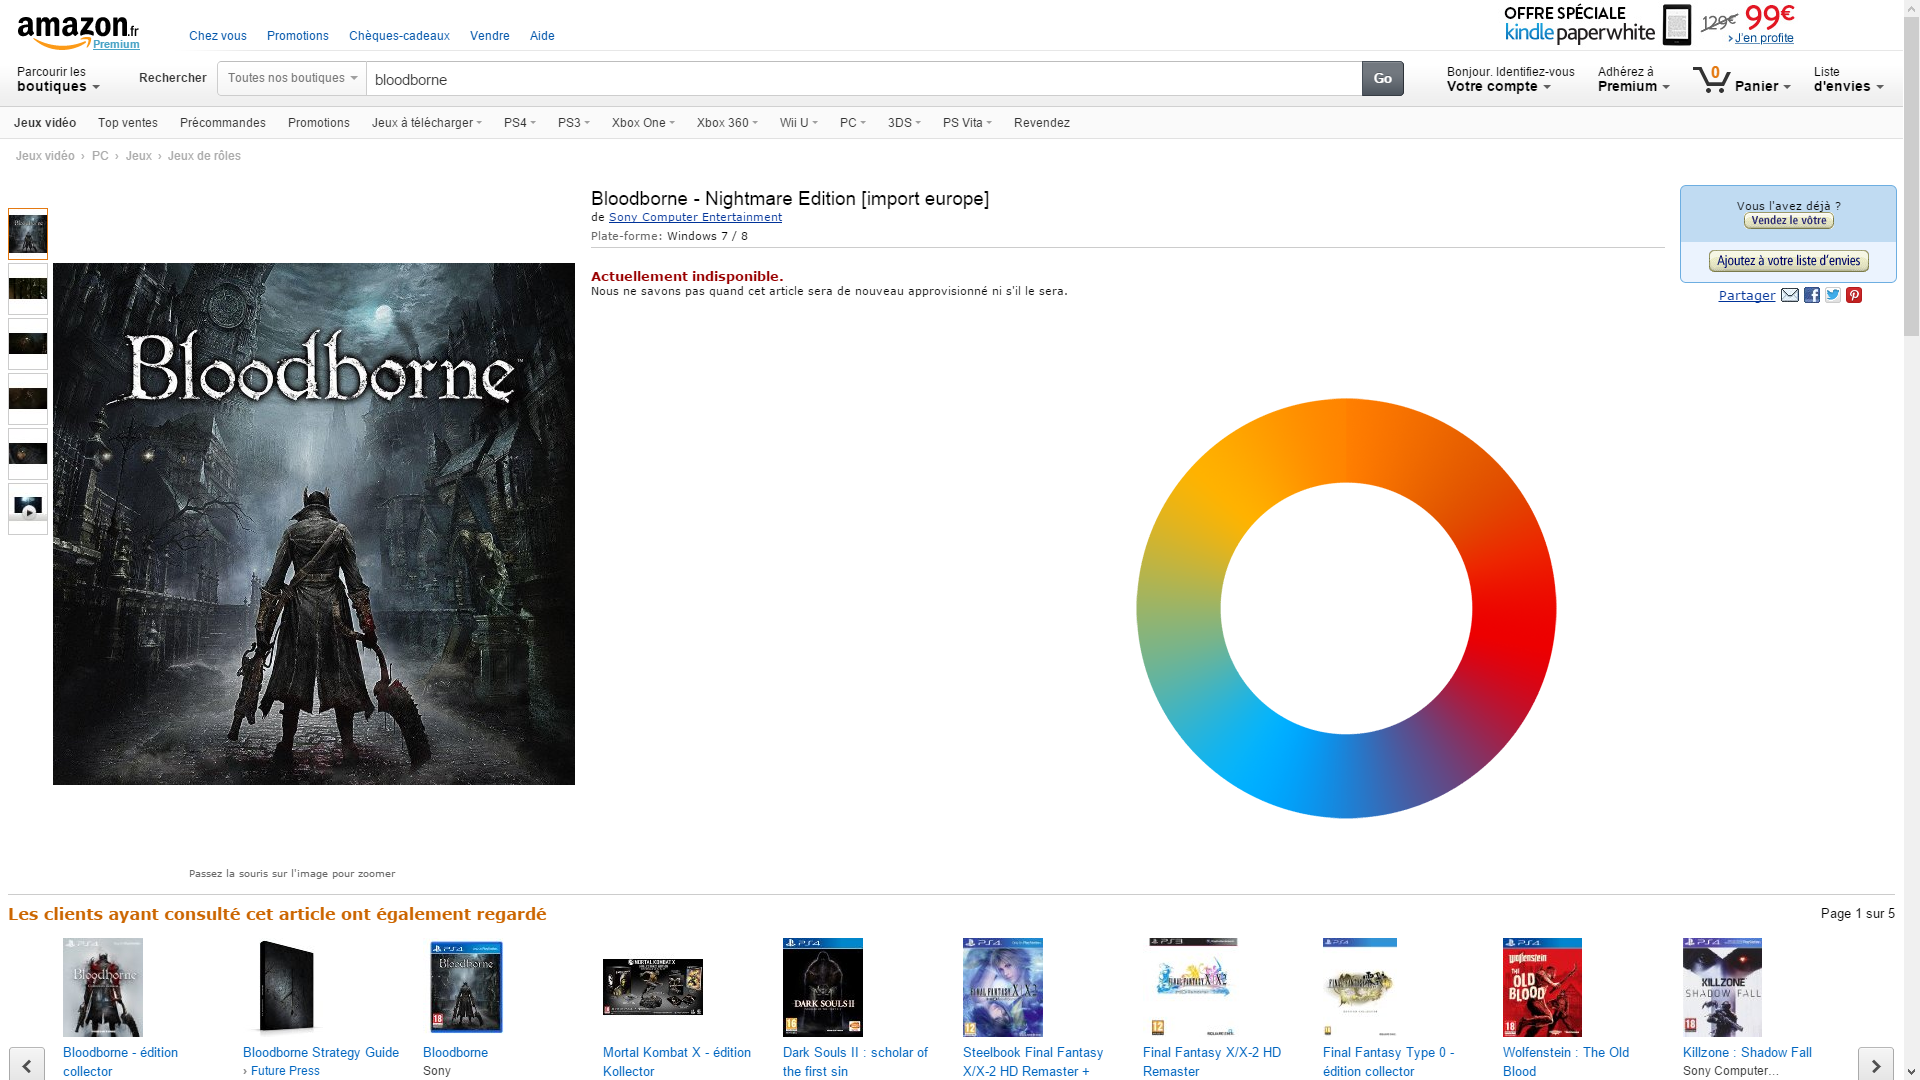Open Précommandes nav item
The height and width of the screenshot is (1080, 1920).
pos(223,123)
